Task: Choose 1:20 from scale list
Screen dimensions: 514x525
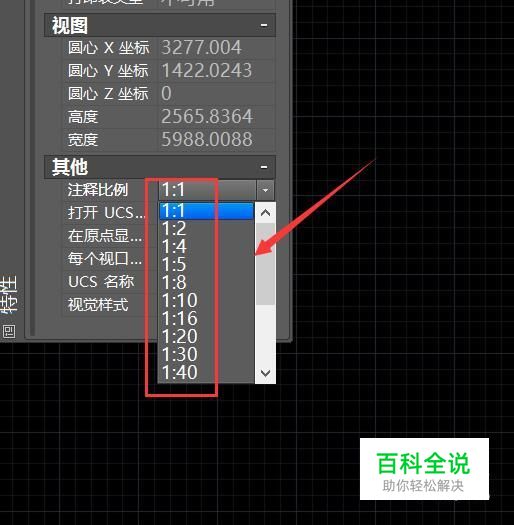Action: (x=206, y=336)
